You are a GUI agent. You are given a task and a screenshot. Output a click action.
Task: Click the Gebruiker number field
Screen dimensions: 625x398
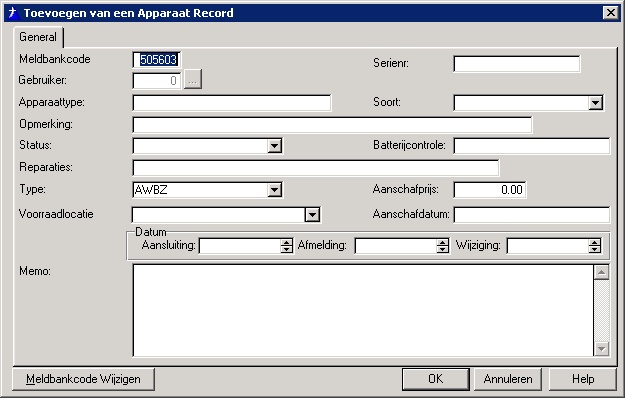click(x=157, y=81)
